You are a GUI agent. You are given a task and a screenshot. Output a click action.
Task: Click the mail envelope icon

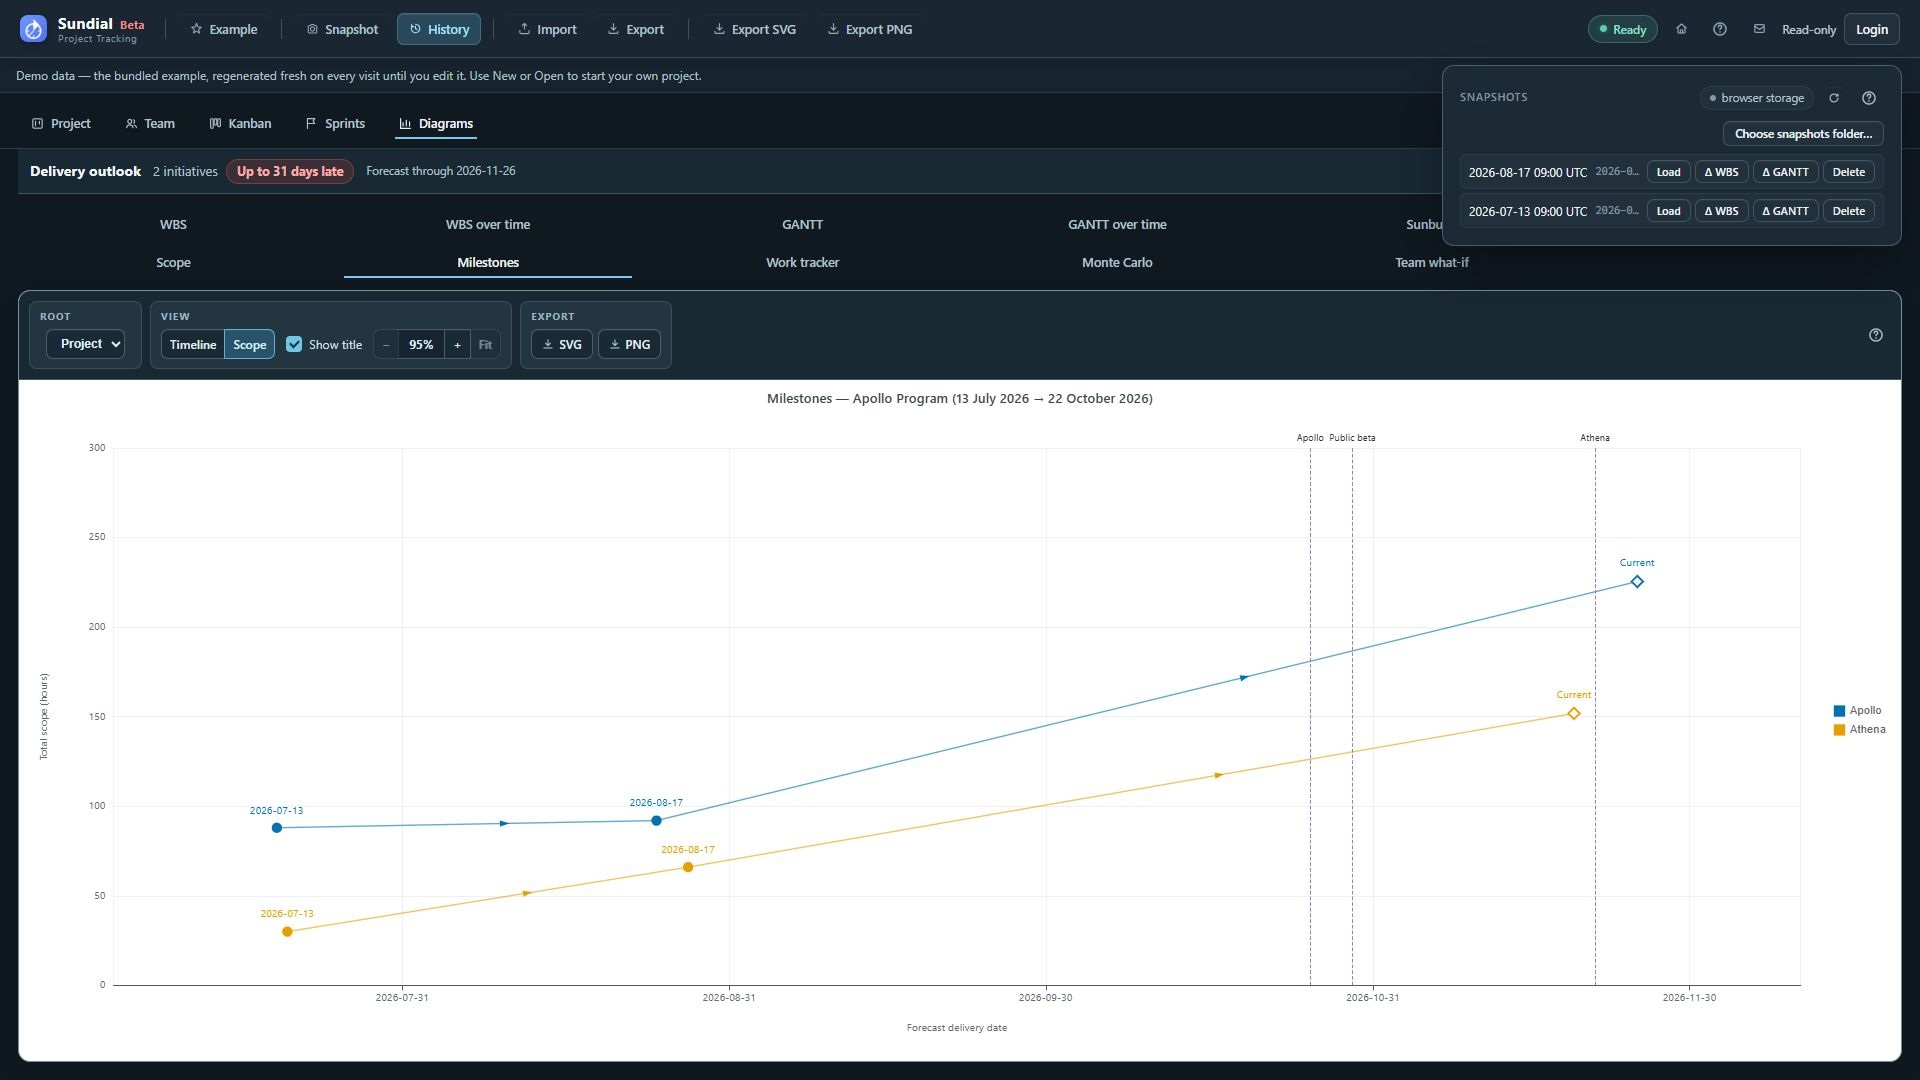coord(1759,29)
